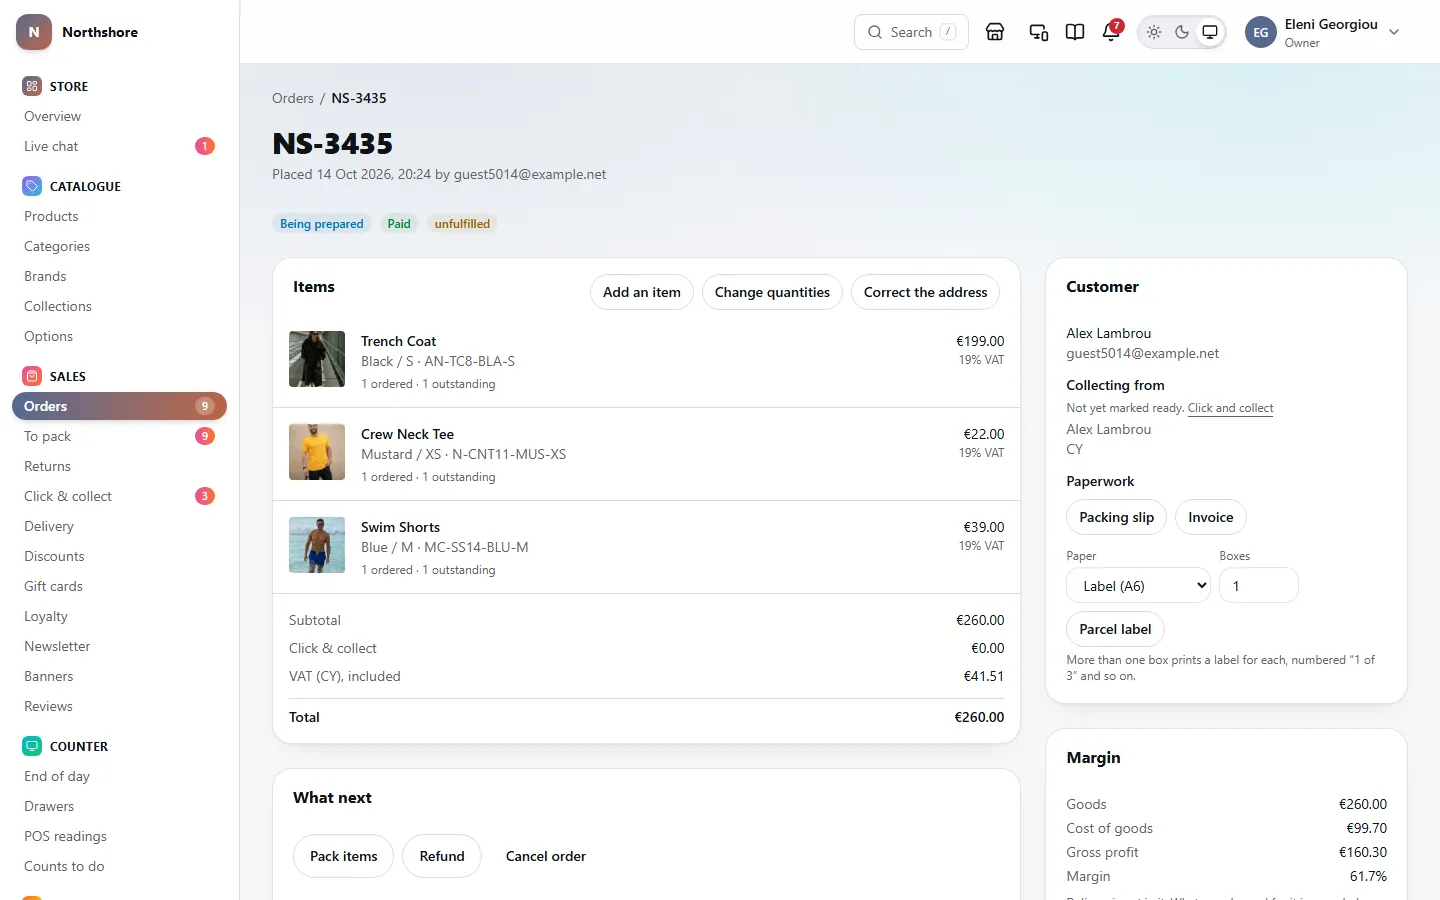The width and height of the screenshot is (1440, 900).
Task: Click the EG user avatar
Action: 1261,32
